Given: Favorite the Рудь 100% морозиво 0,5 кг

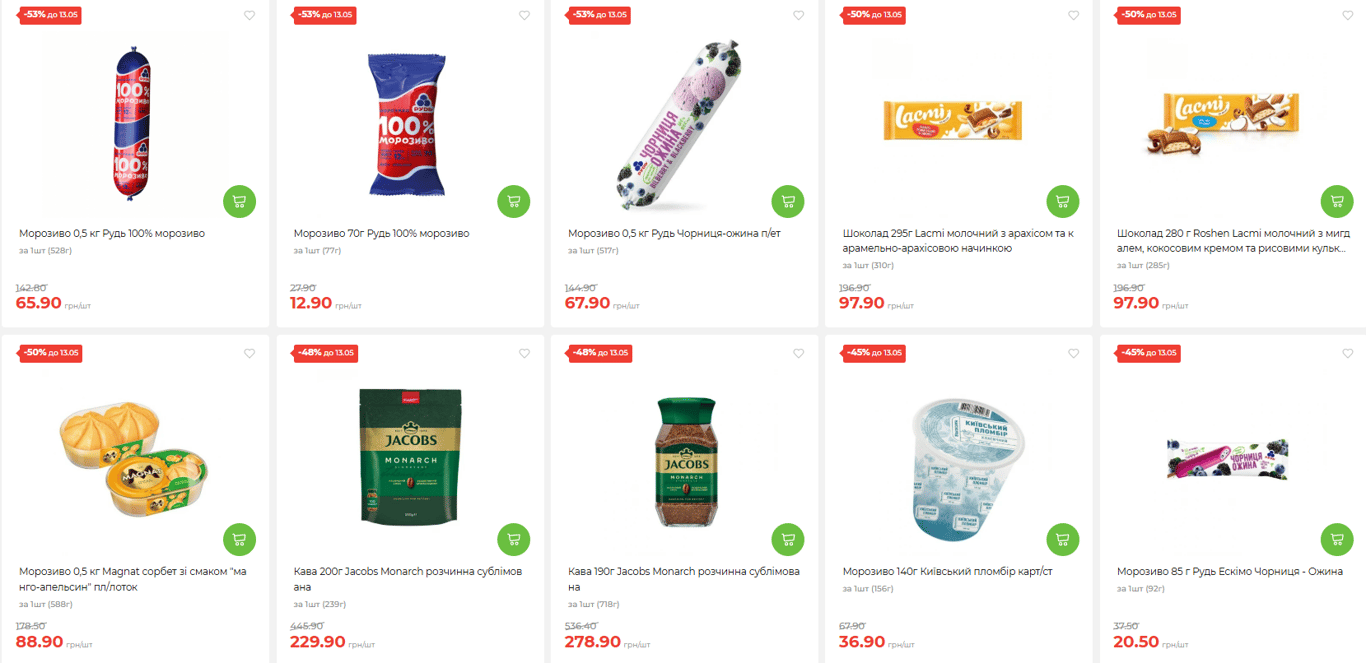Looking at the screenshot, I should (250, 16).
